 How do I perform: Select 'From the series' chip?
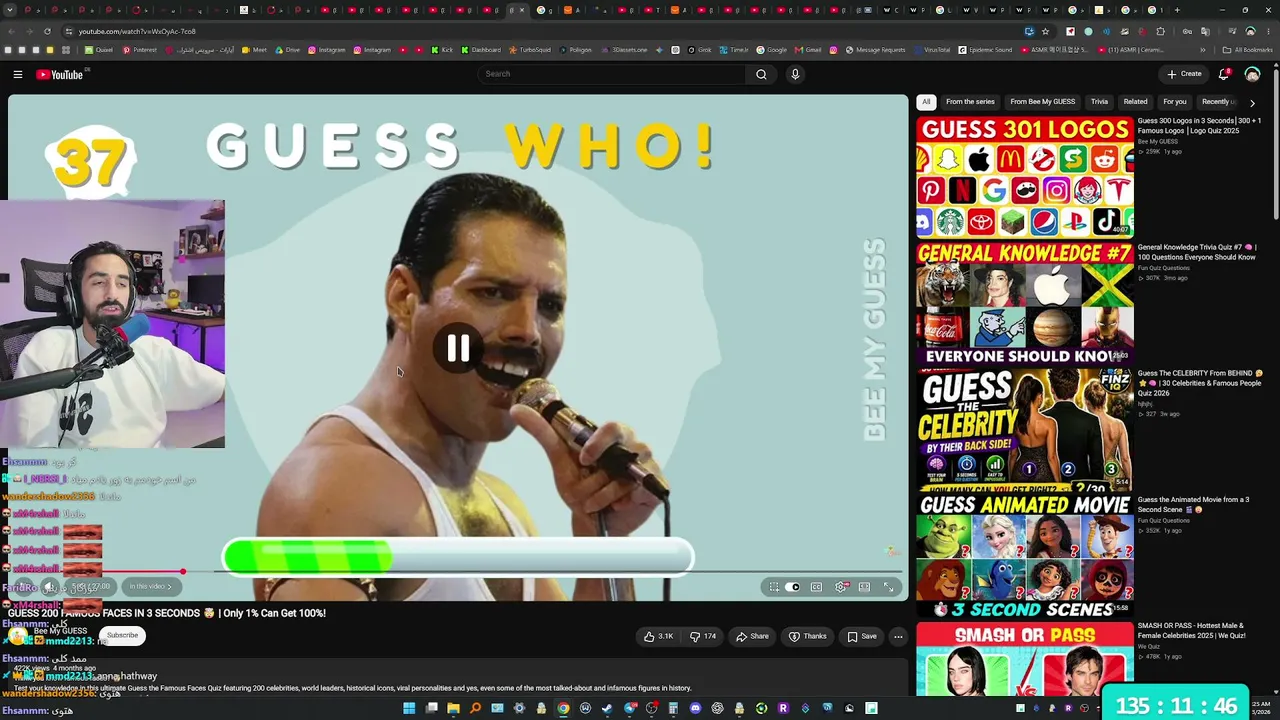coord(970,102)
